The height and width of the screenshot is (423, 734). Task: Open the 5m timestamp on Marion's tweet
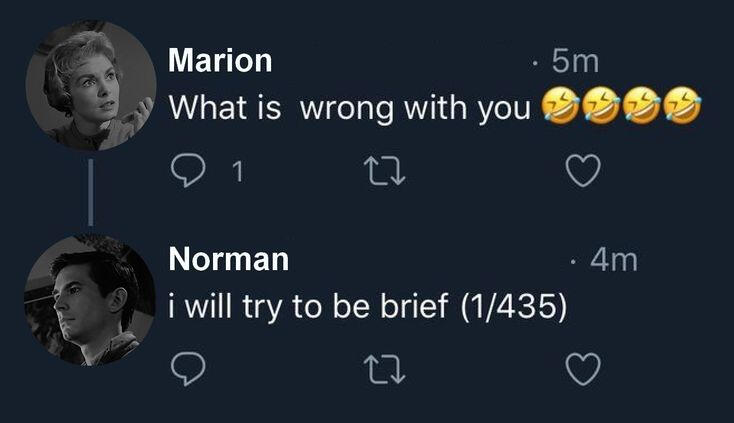[575, 61]
